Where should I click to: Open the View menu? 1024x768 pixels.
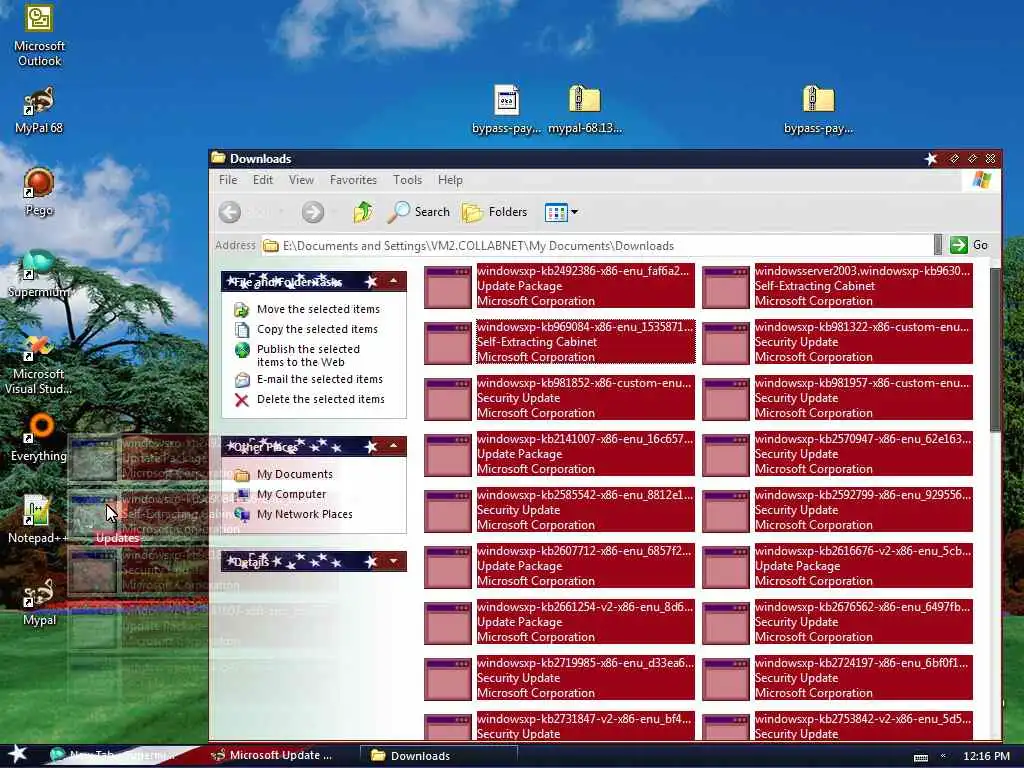coord(301,180)
